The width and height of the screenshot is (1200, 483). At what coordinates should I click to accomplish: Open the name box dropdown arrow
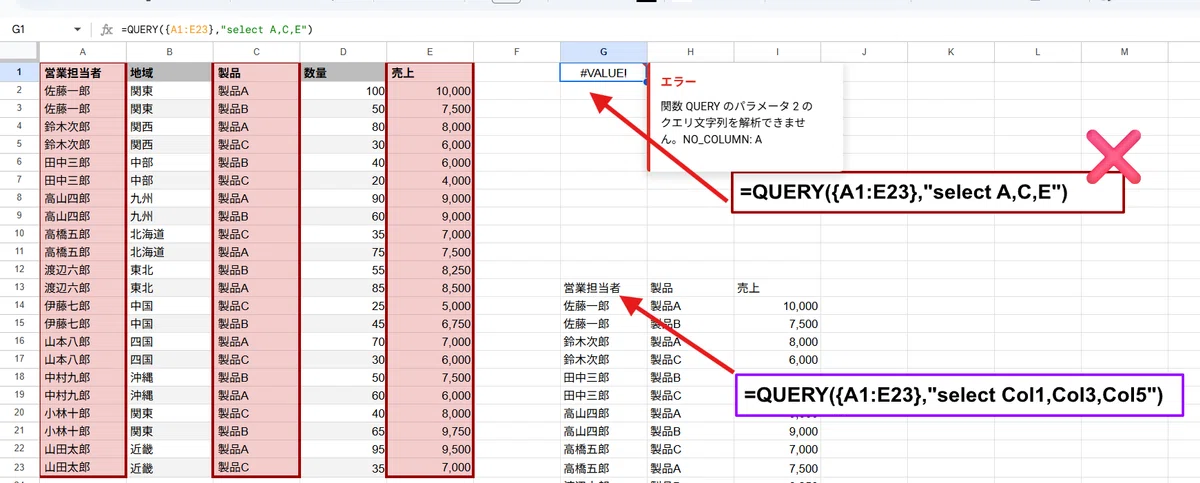(x=78, y=30)
